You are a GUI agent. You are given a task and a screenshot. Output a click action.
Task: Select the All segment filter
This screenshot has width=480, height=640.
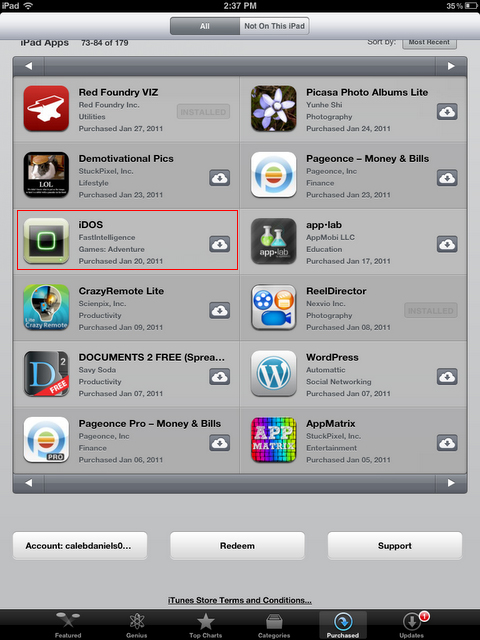204,26
